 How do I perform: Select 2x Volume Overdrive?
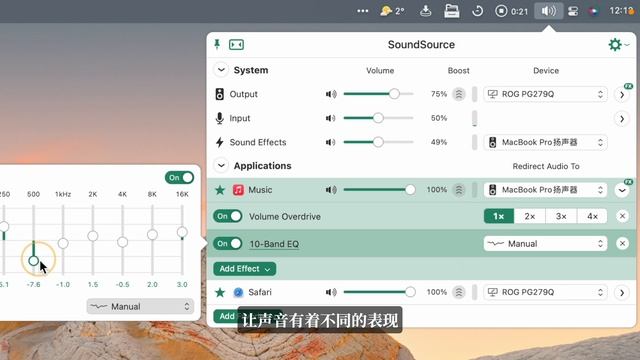[x=530, y=216]
